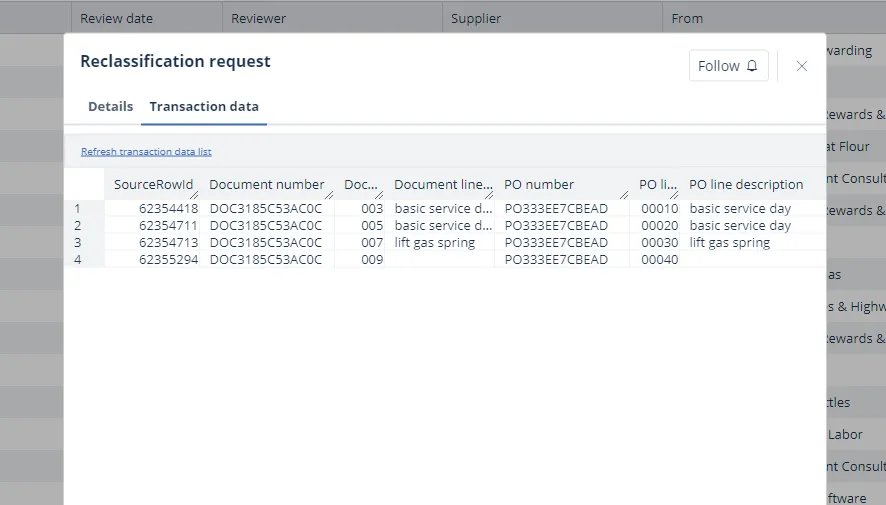Click the Follow bell button
Screen dimensions: 886x505
tap(728, 66)
